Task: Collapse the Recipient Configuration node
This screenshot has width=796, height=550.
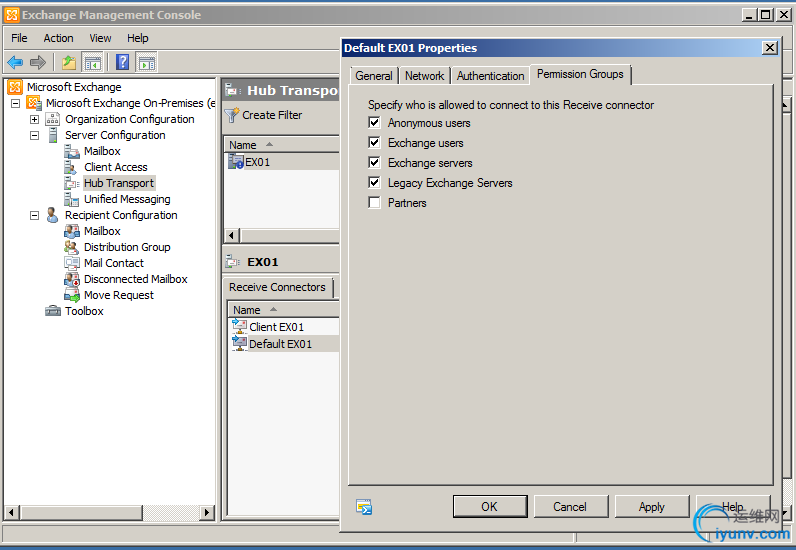Action: [x=35, y=215]
